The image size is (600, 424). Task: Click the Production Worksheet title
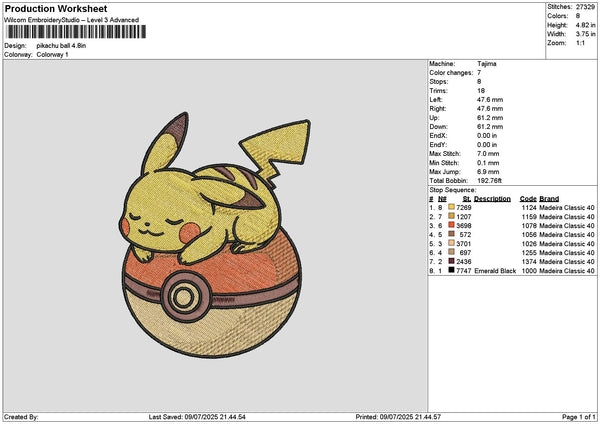(x=56, y=8)
